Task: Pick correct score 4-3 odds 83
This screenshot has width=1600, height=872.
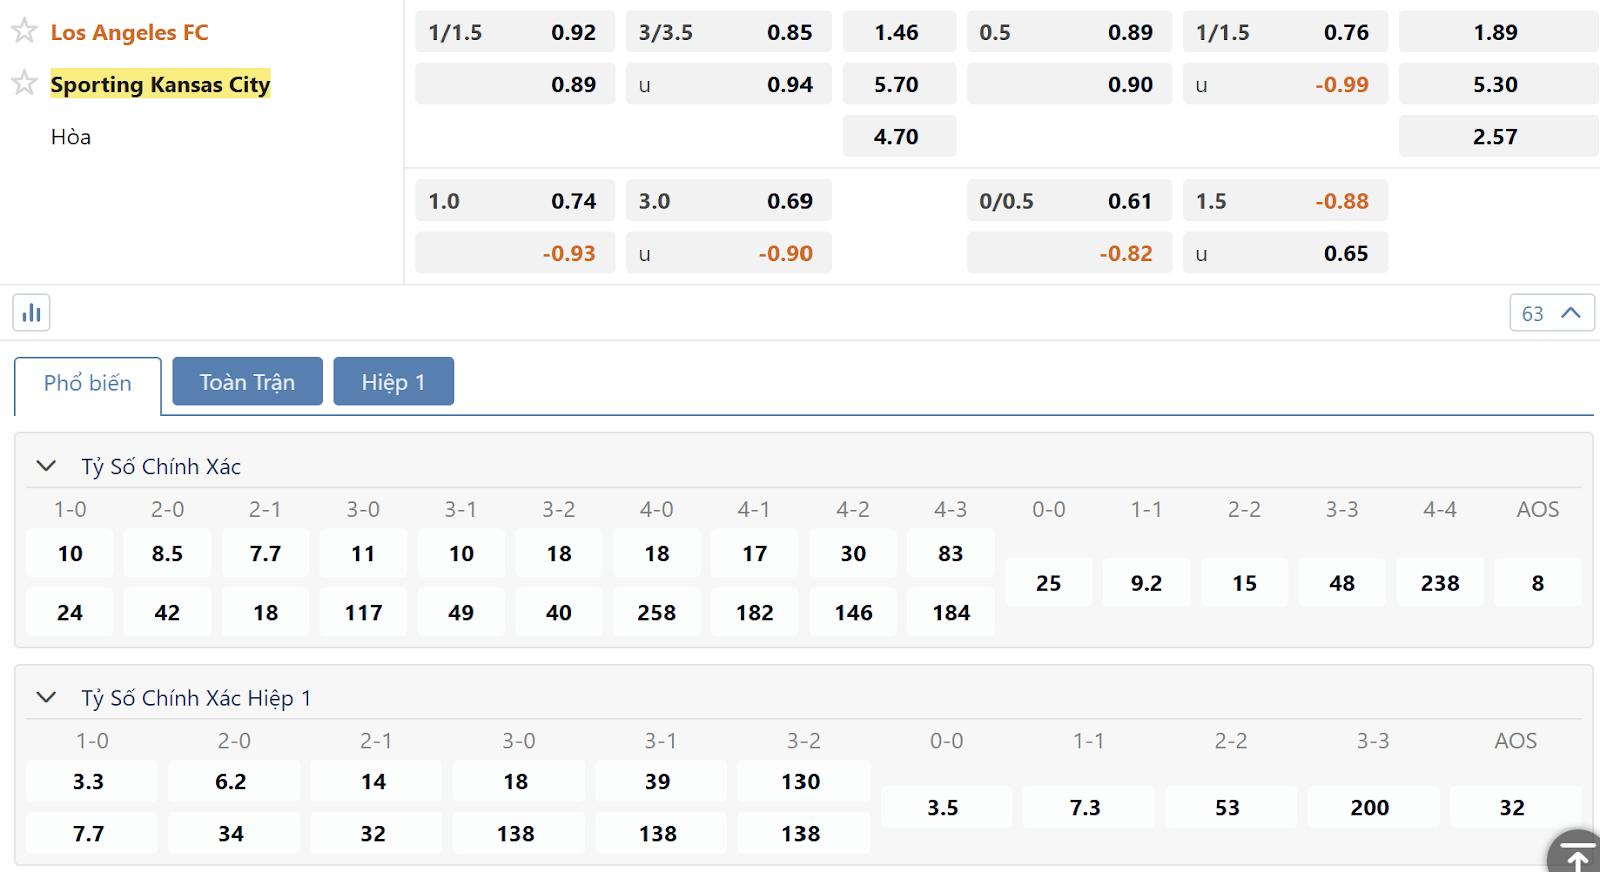Action: (x=951, y=553)
